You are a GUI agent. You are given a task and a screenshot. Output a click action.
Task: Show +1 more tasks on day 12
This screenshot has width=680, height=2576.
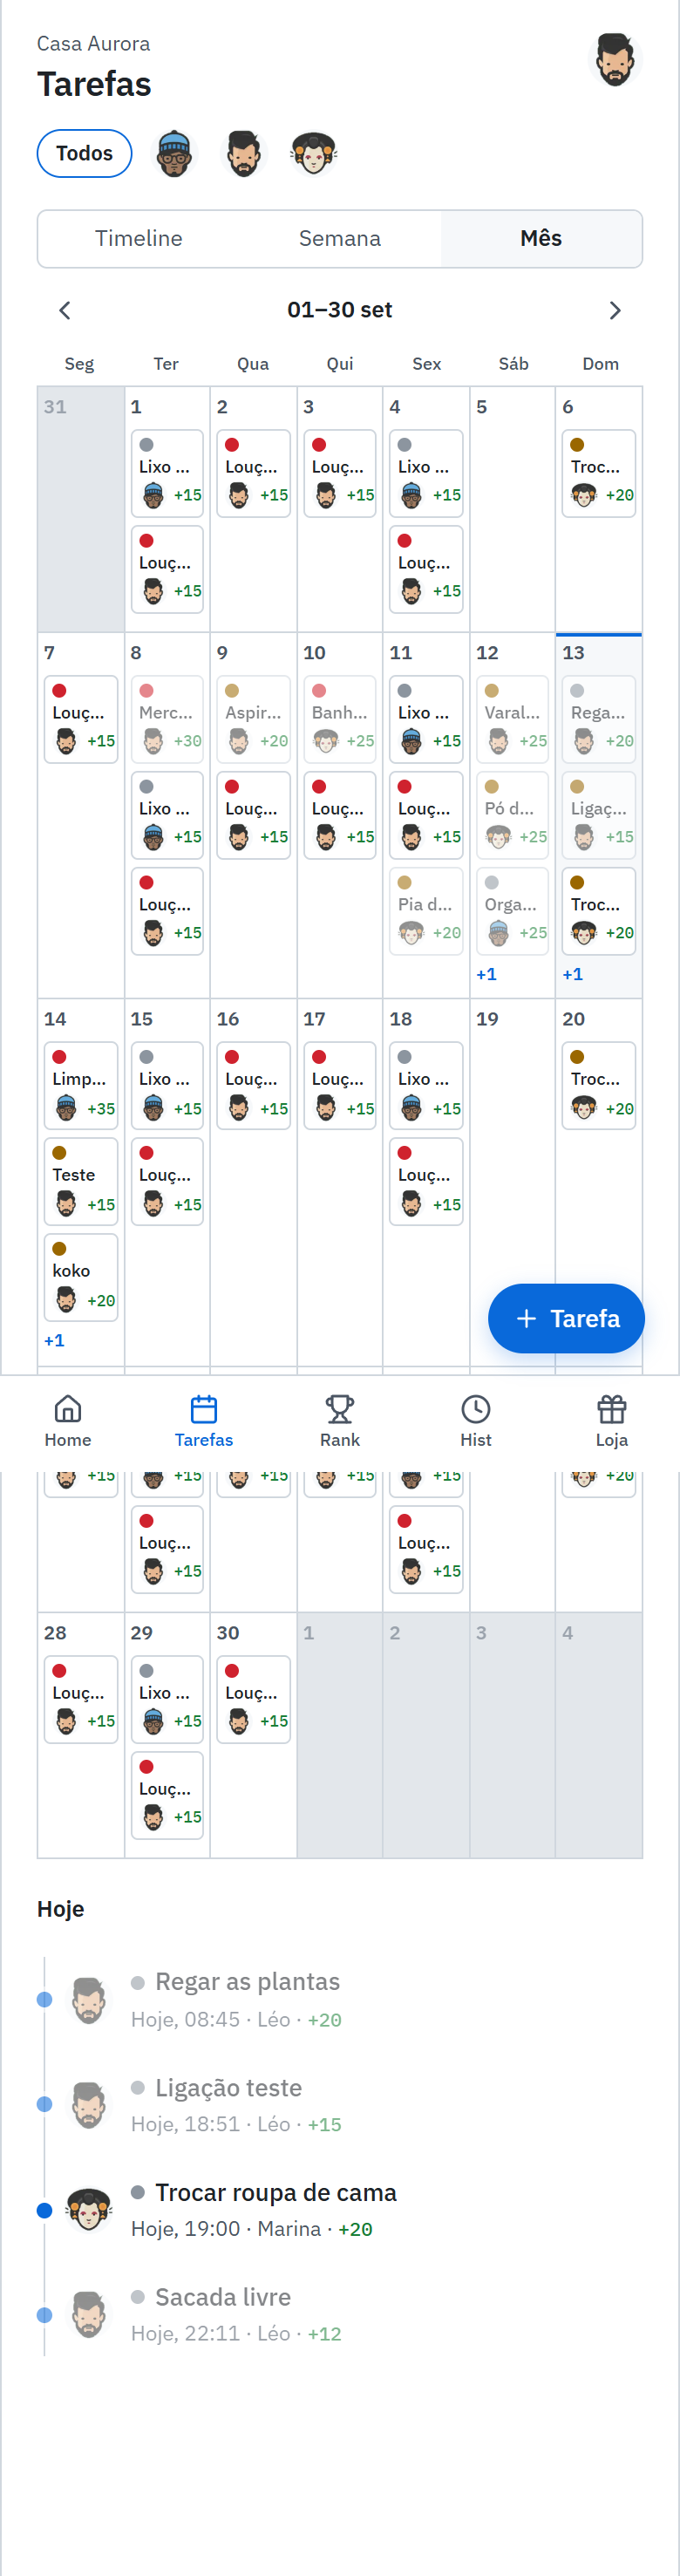click(x=487, y=974)
